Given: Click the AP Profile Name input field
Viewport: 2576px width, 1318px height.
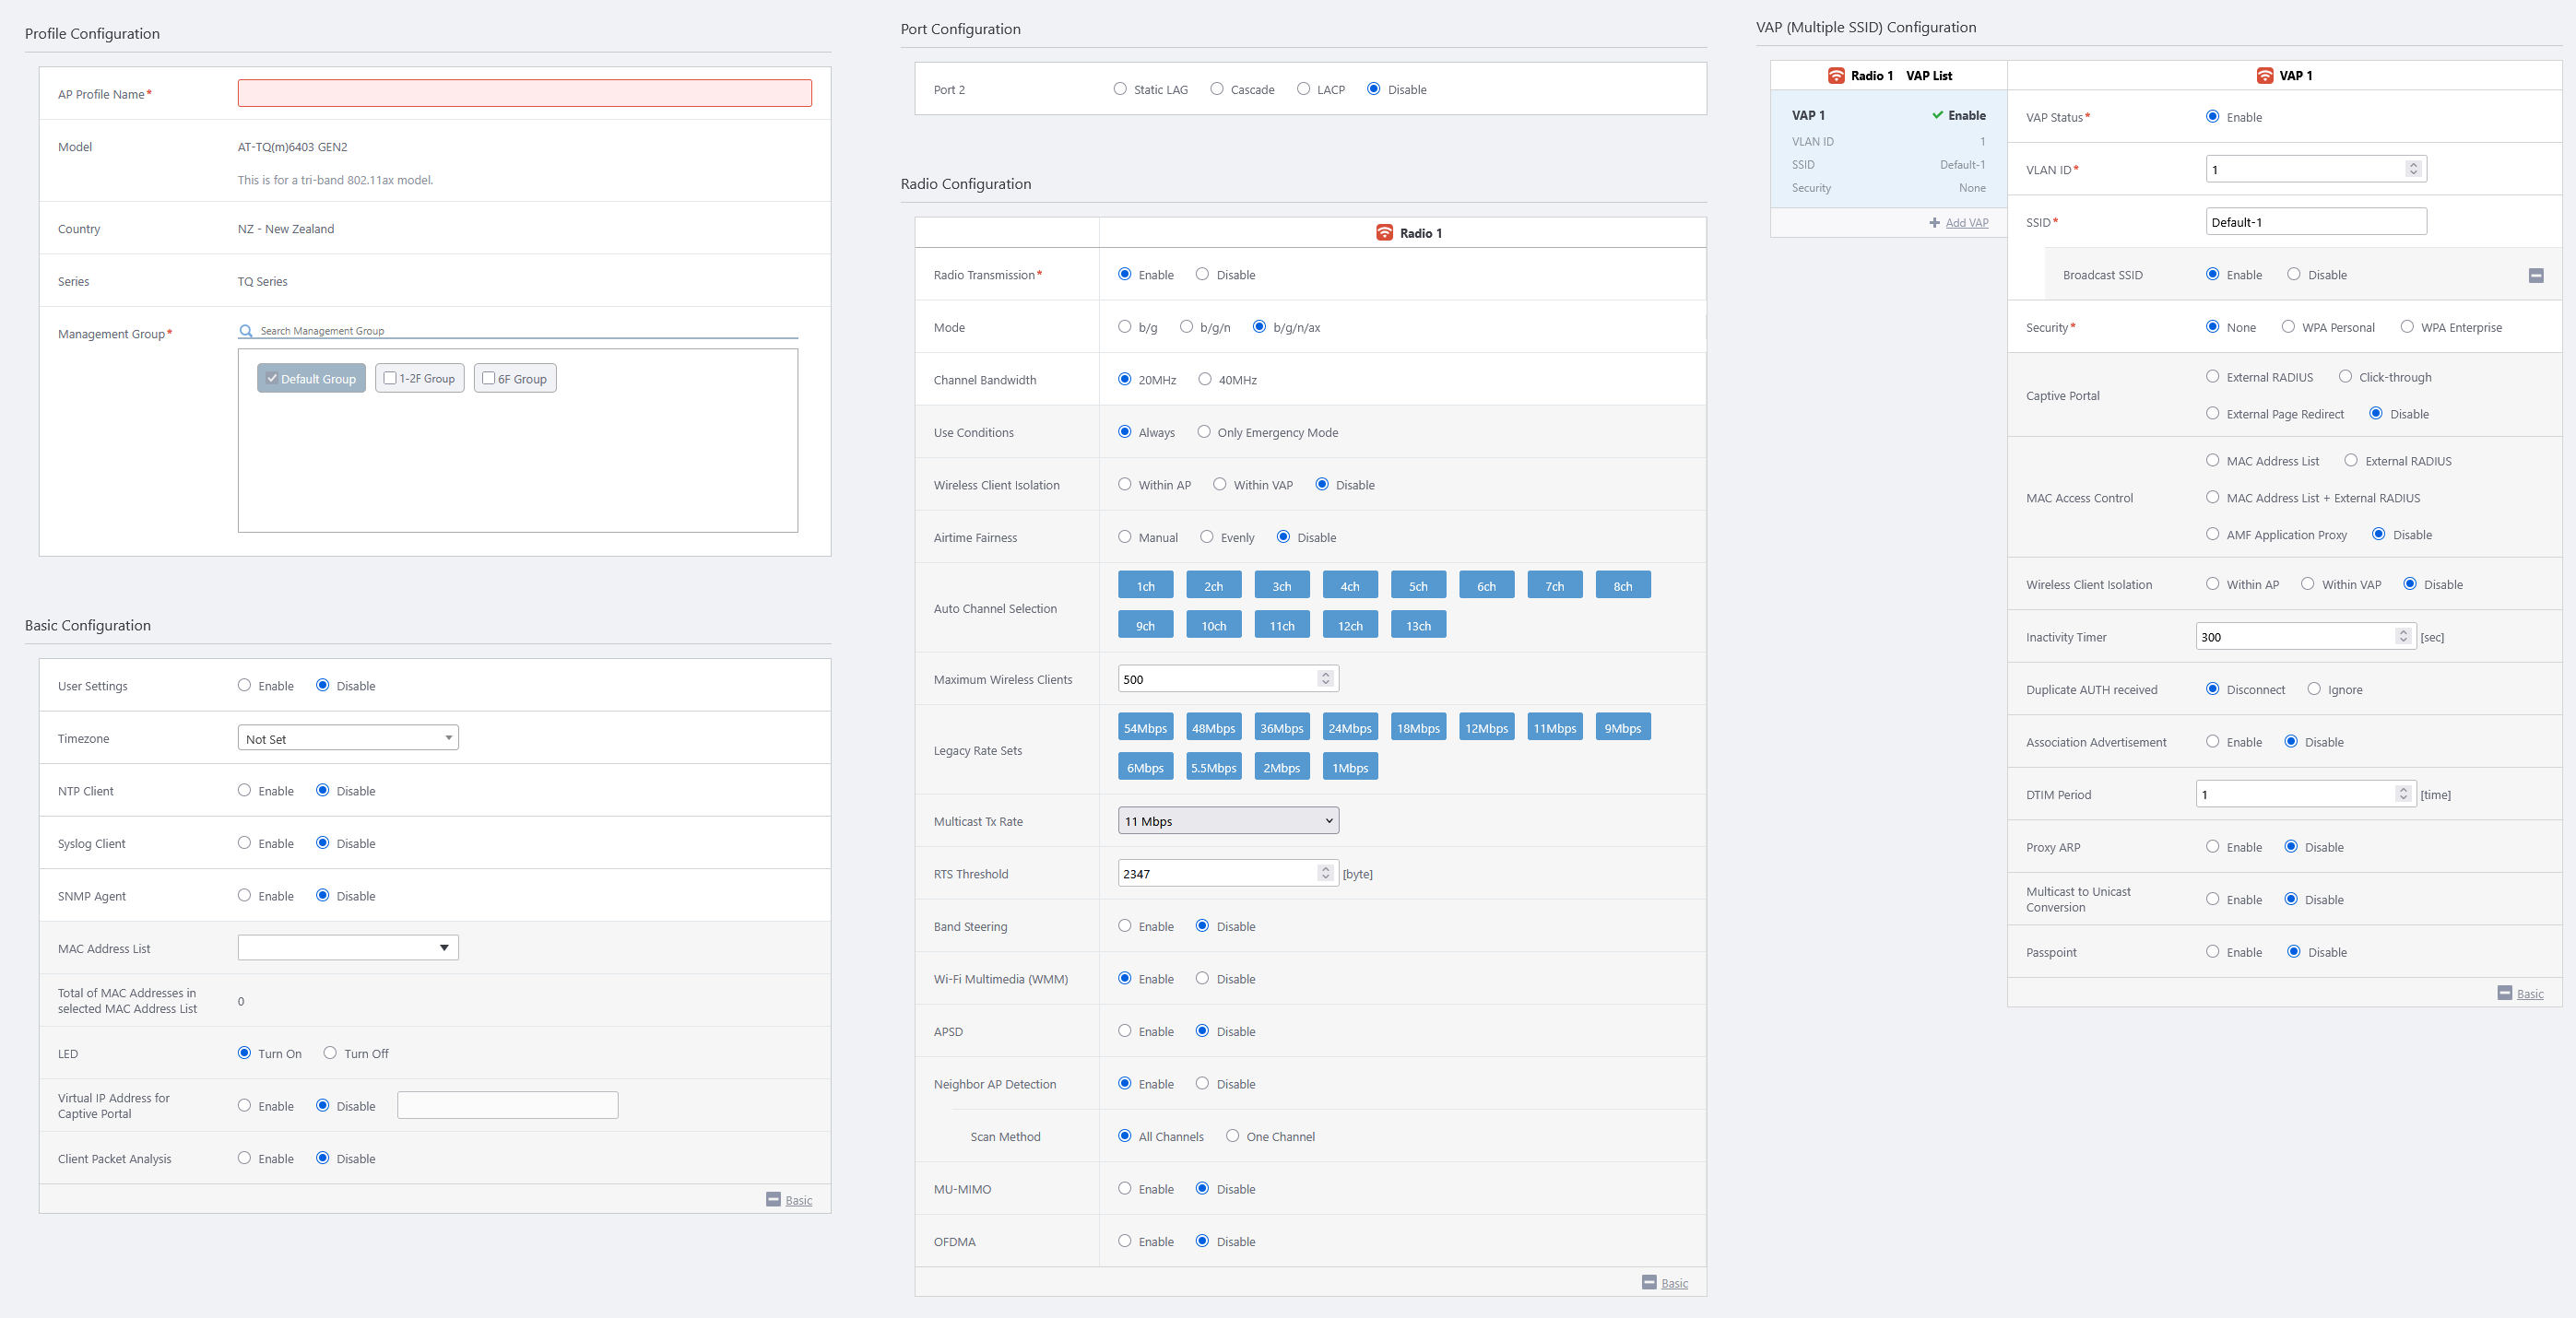Looking at the screenshot, I should [x=525, y=93].
